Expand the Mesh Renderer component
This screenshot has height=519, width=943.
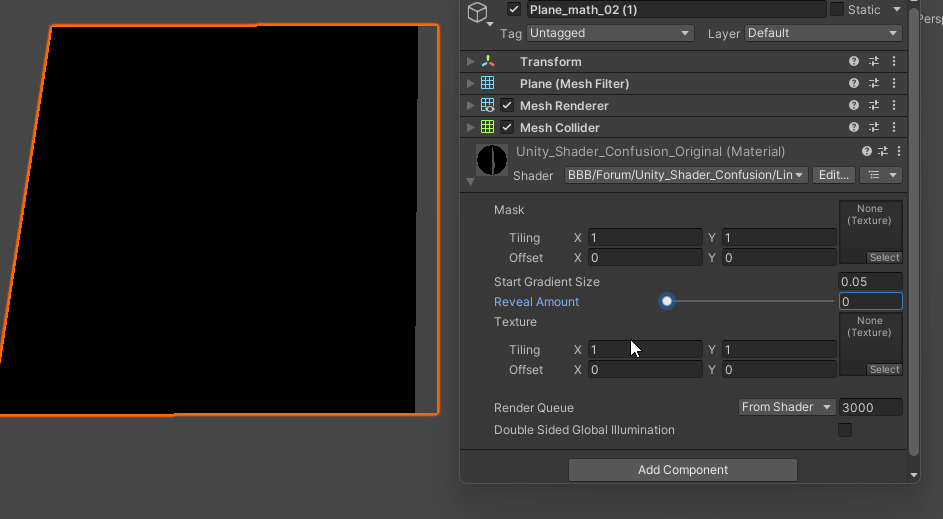[471, 105]
